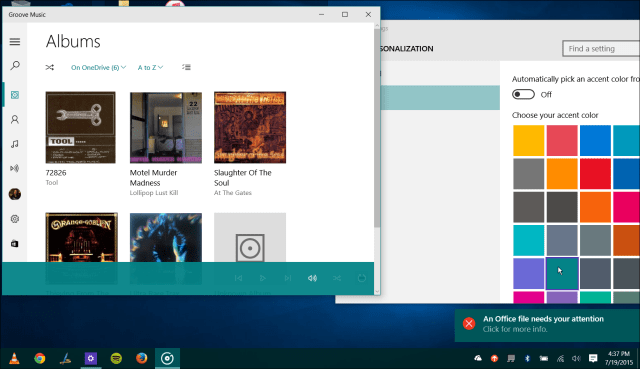Expand the A to Z sort dropdown
Screen dimensions: 640x369
coord(150,67)
